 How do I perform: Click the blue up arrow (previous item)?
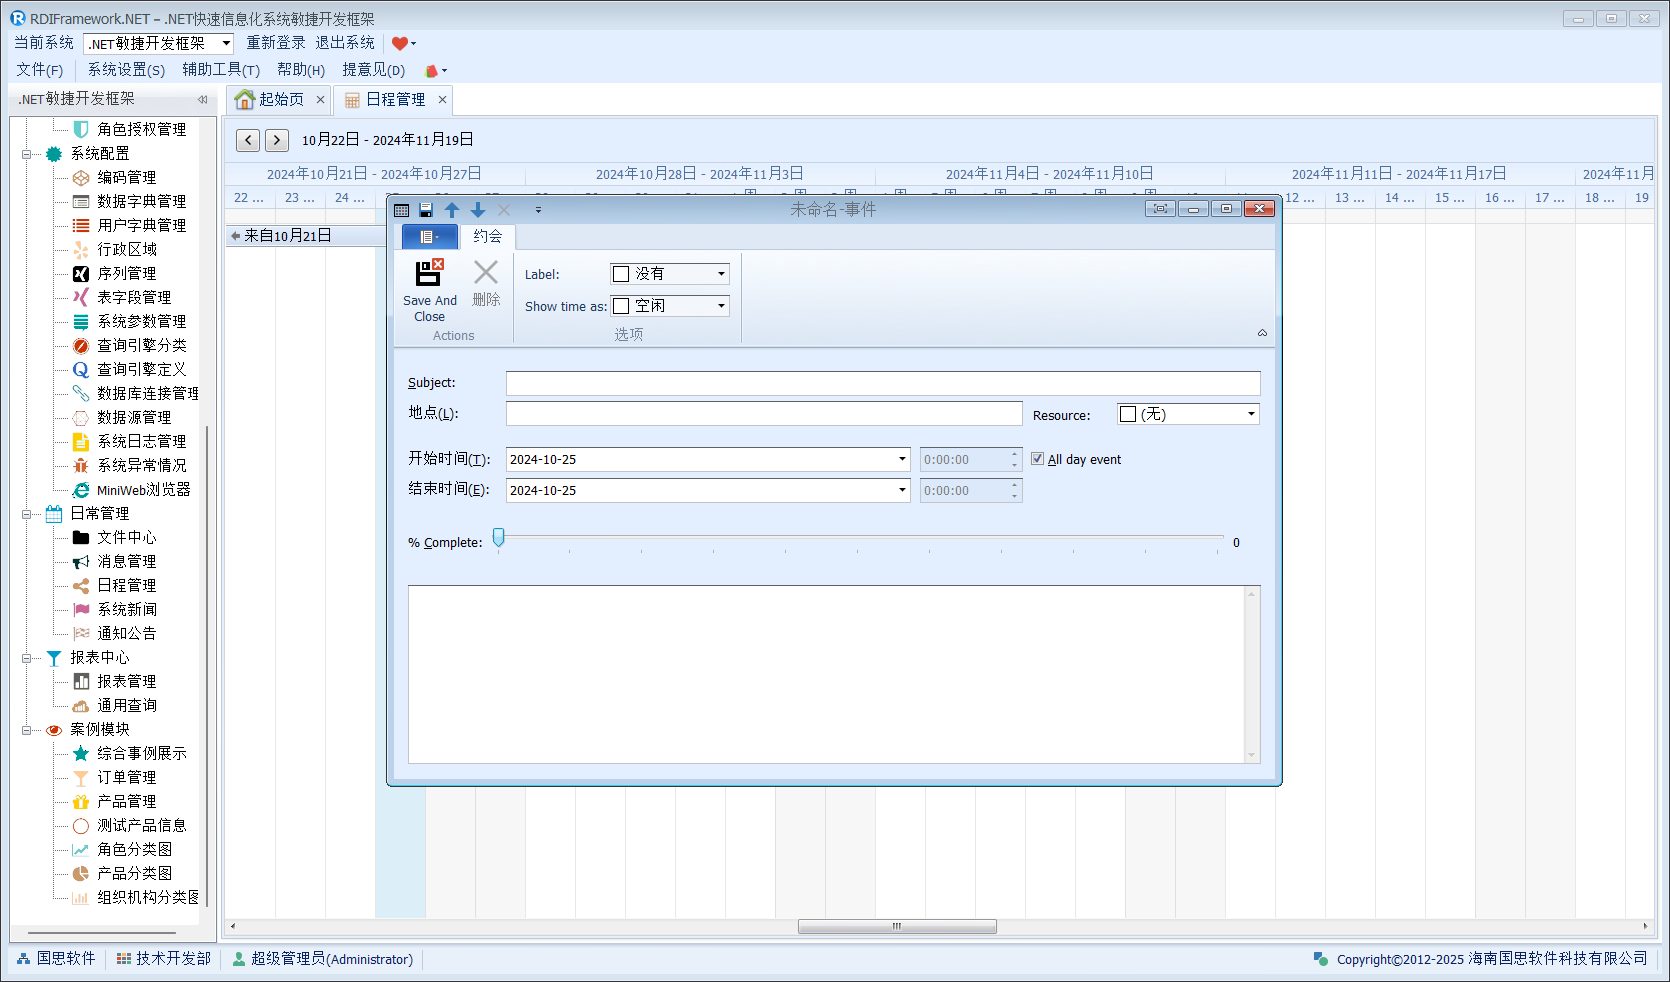tap(452, 210)
